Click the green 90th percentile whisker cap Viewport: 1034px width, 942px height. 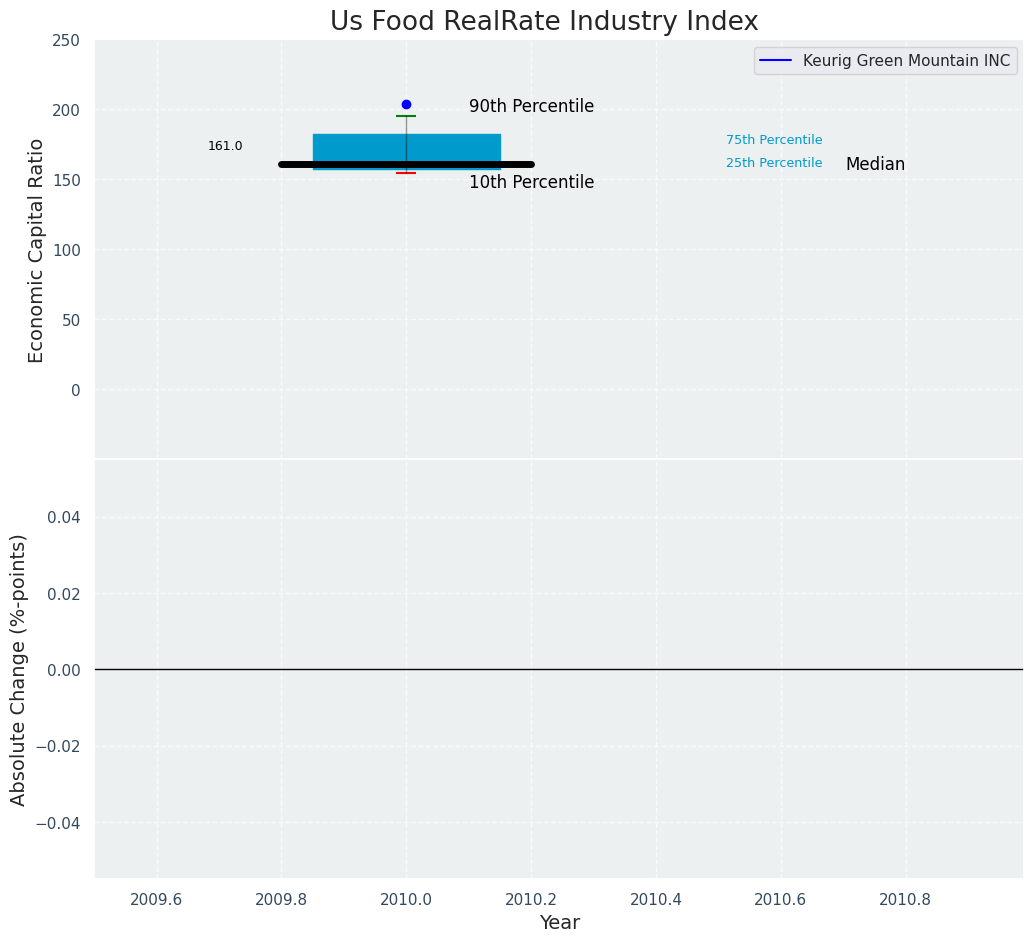pos(406,116)
